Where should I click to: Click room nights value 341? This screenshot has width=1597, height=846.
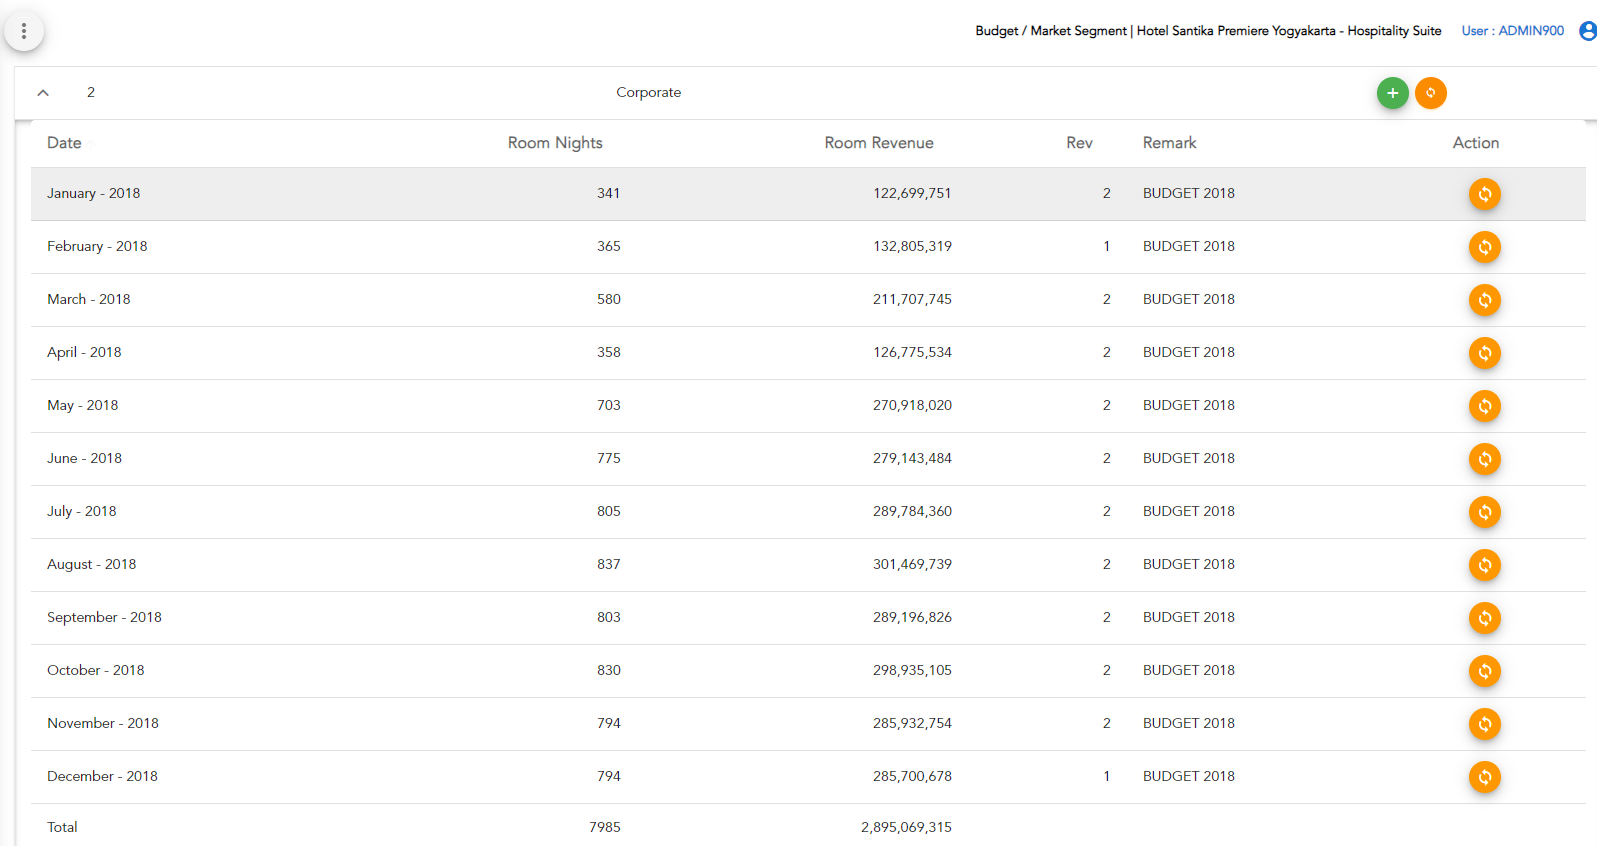click(608, 193)
